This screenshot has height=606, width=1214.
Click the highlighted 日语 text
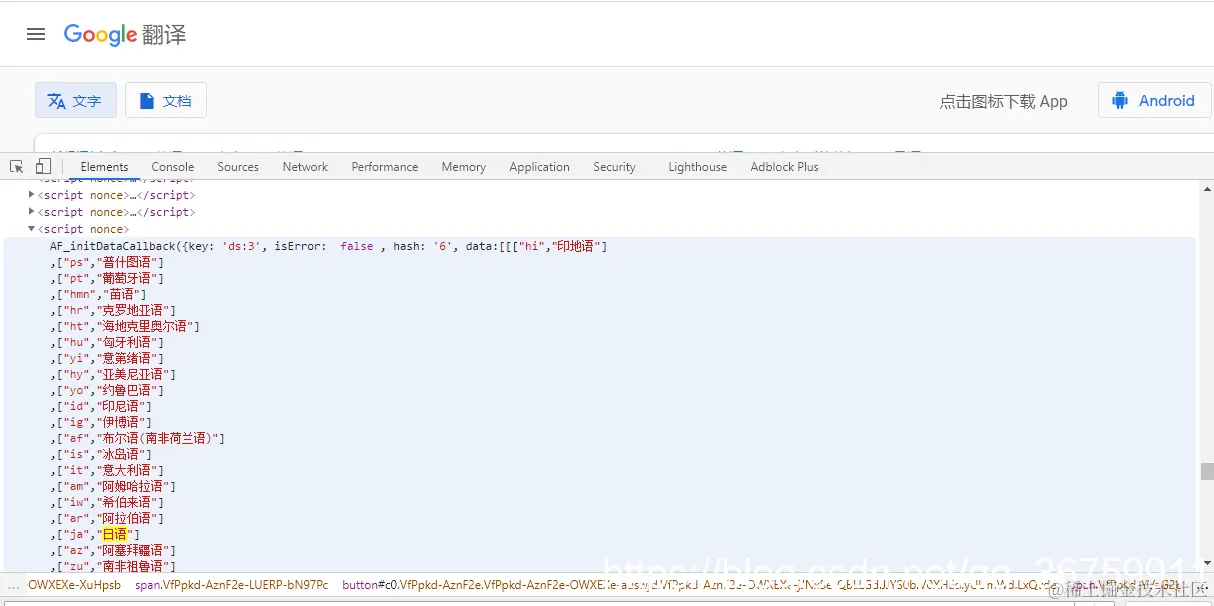115,534
